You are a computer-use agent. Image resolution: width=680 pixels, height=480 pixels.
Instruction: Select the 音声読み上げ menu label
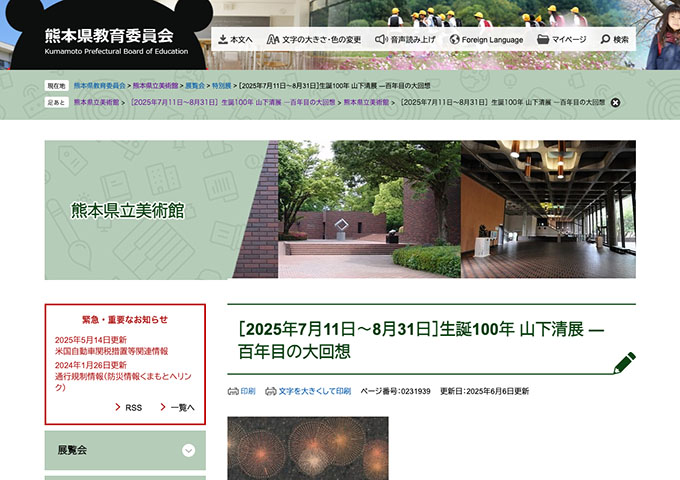click(413, 39)
